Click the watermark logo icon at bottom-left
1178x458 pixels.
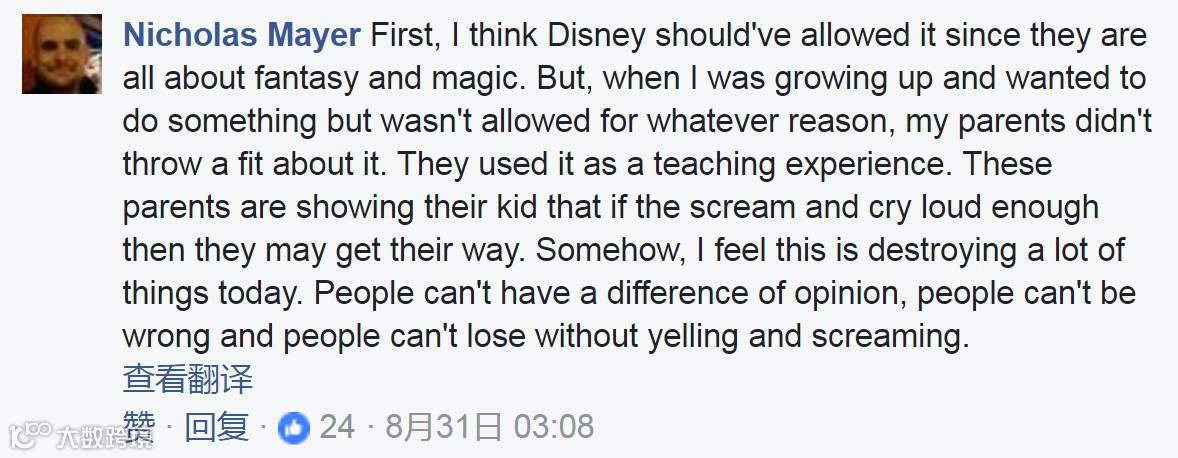[29, 433]
